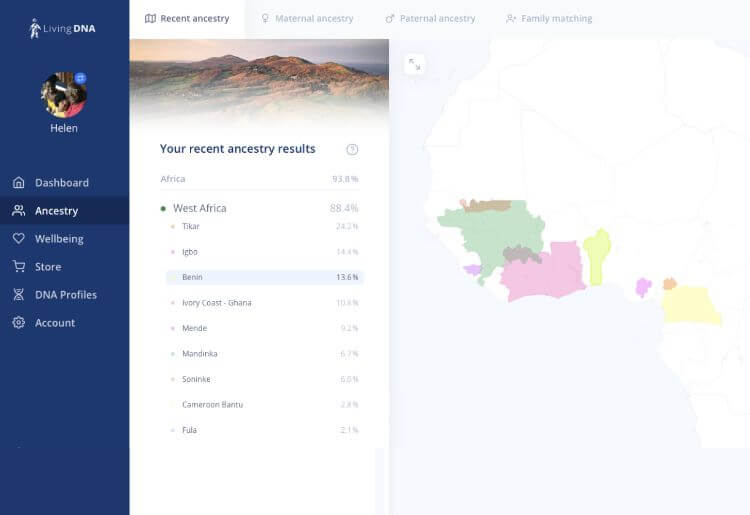
Task: Switch to the Recent ancestry tab
Action: point(187,18)
